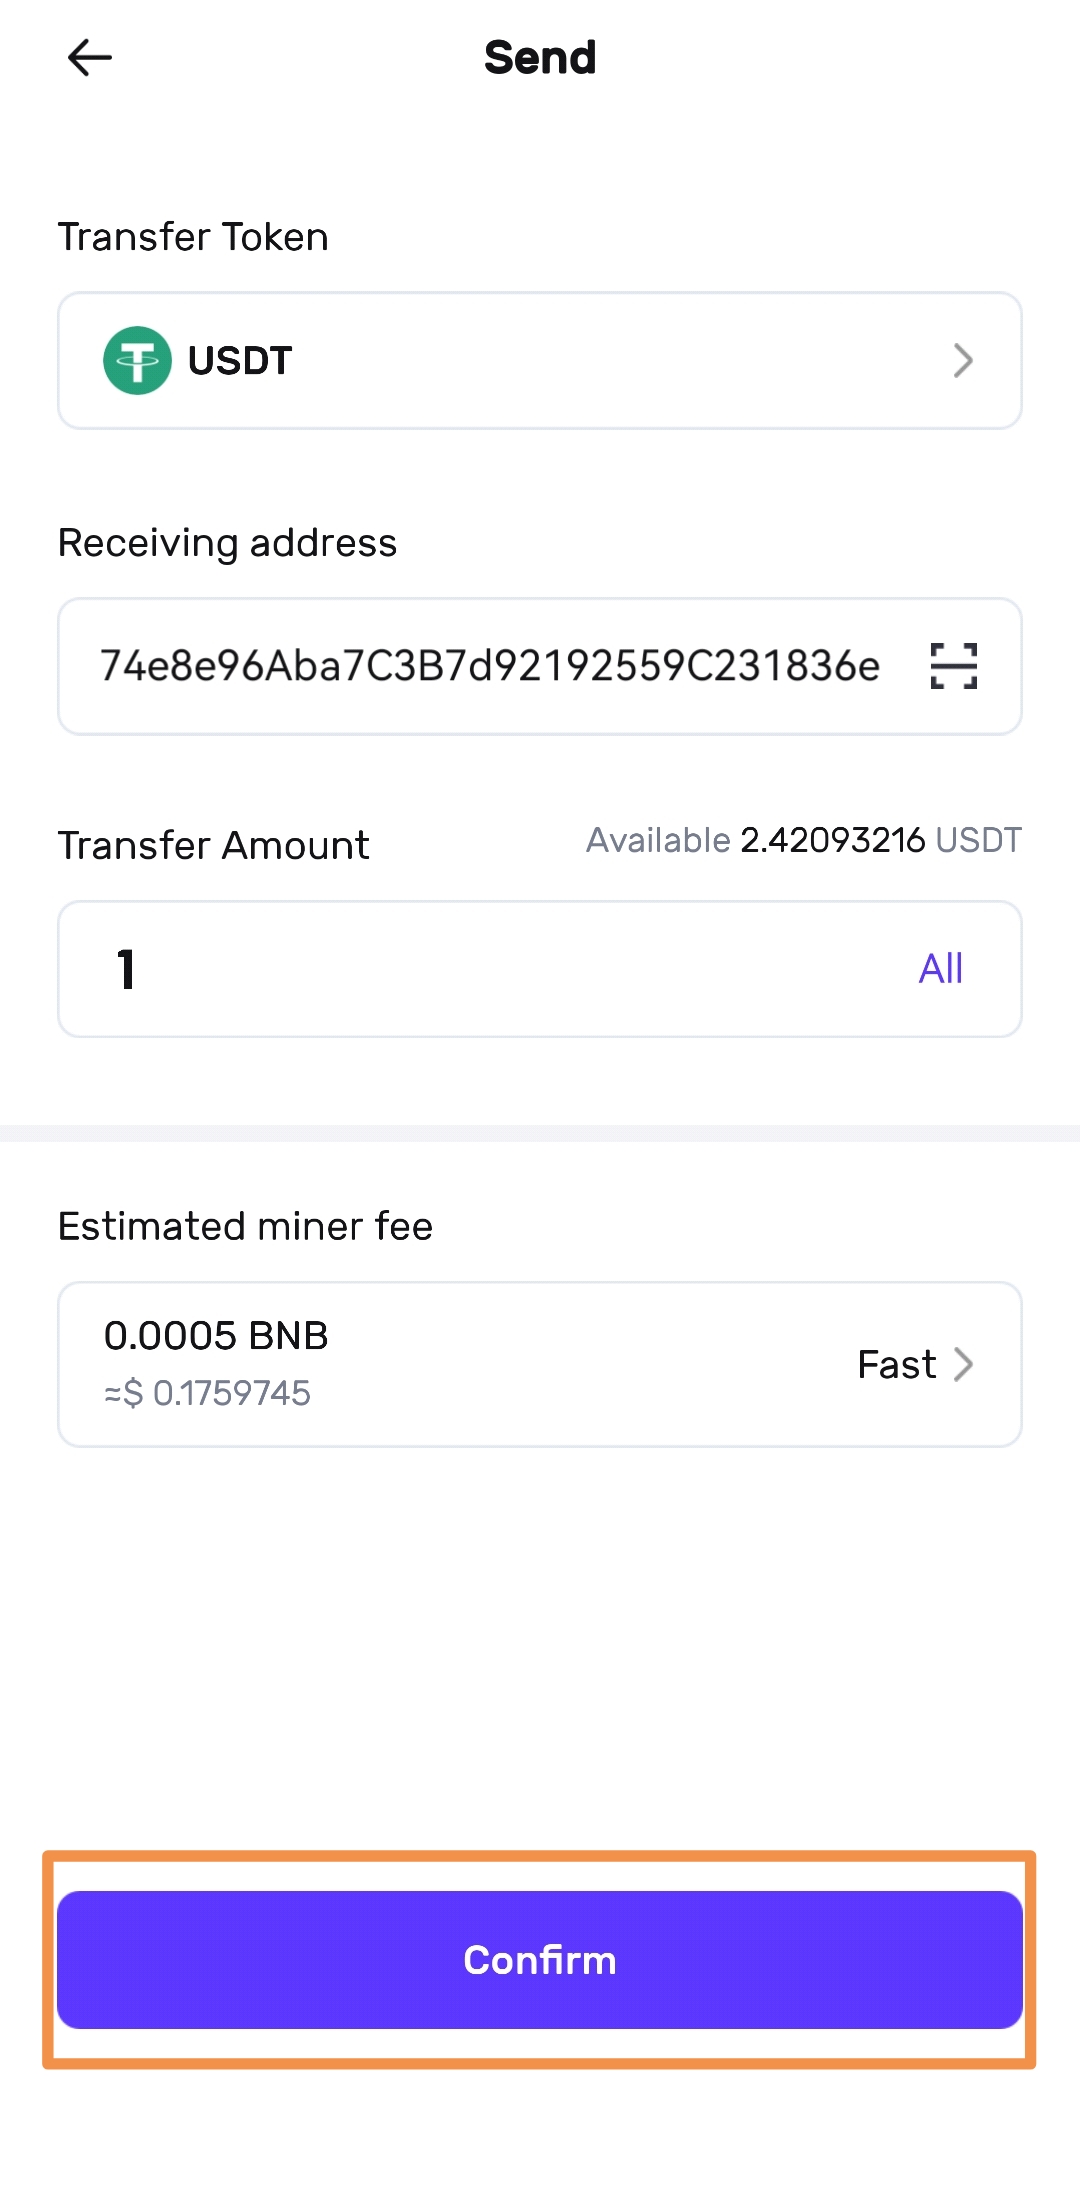The image size is (1080, 2212).
Task: Click the Transfer Token label
Action: tap(193, 237)
